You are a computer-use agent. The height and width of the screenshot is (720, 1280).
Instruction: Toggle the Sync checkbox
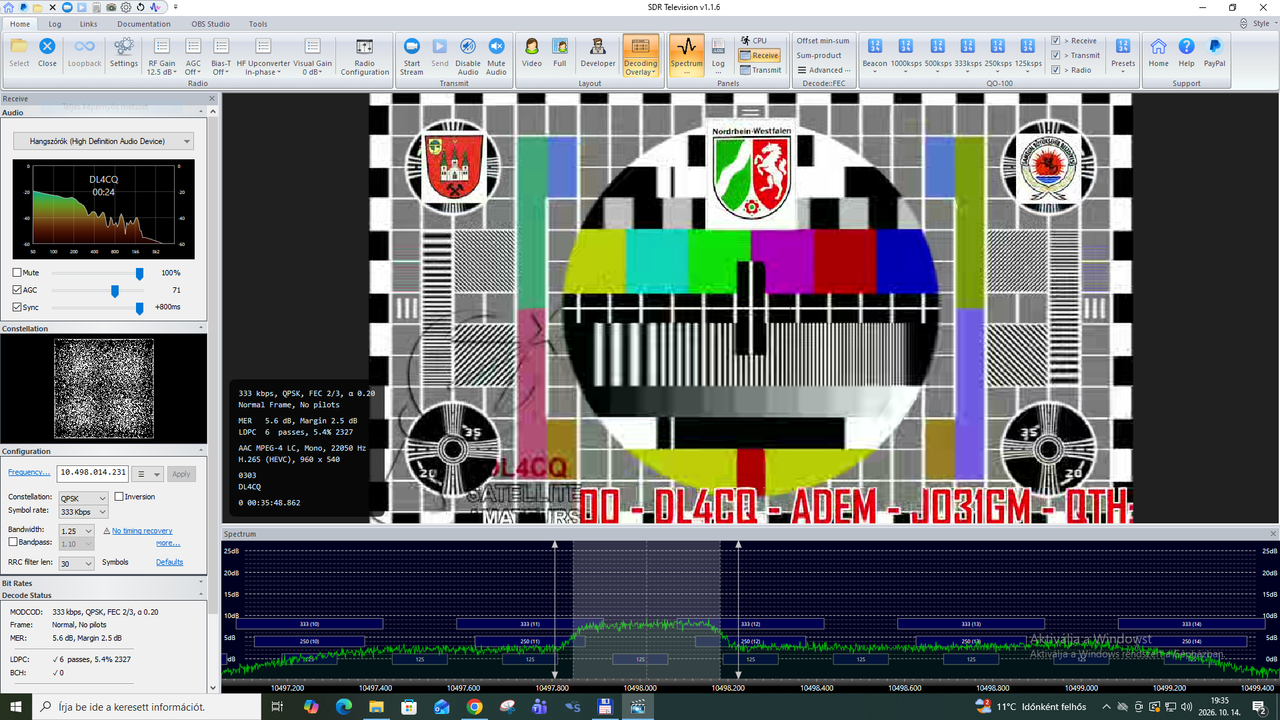(17, 307)
